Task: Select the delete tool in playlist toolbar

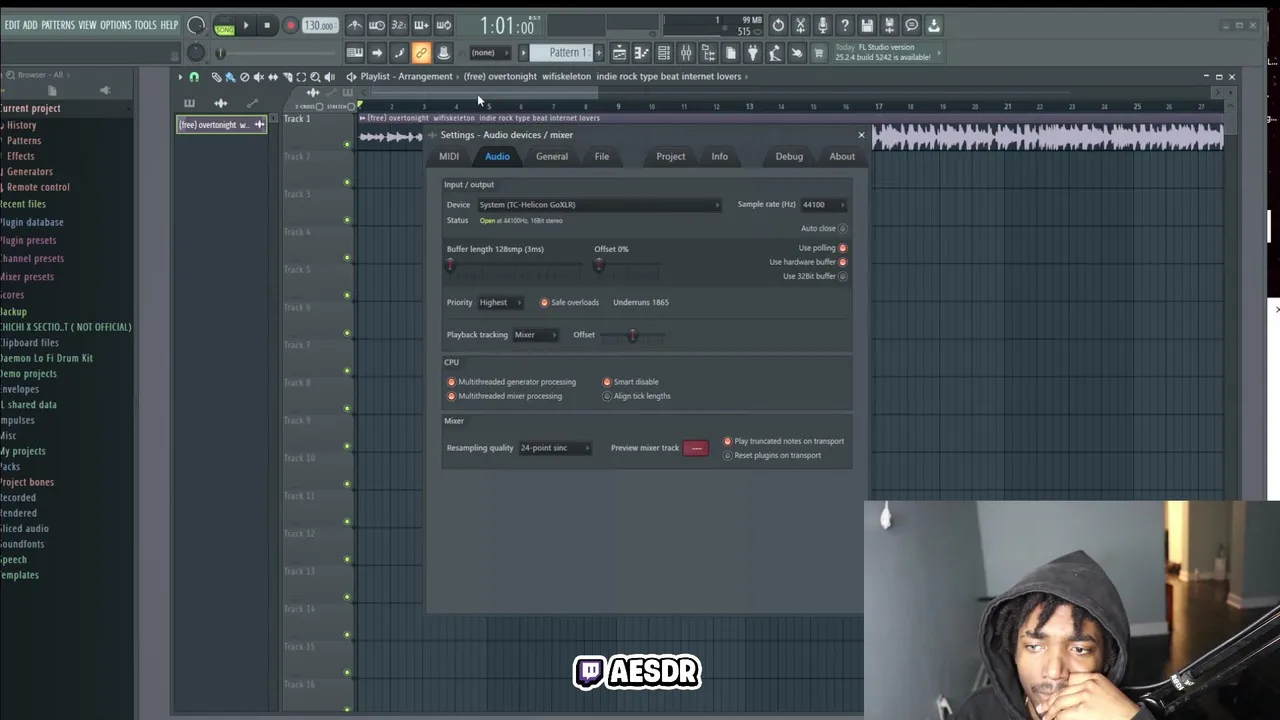Action: (x=244, y=77)
